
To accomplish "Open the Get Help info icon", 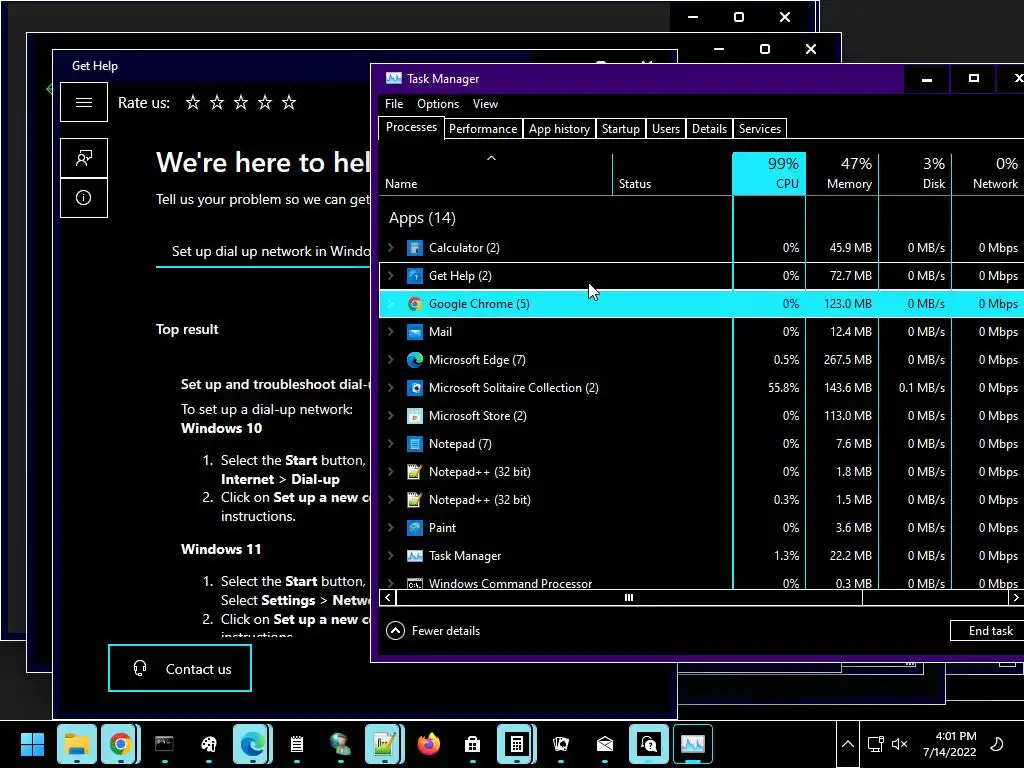I will (x=84, y=198).
